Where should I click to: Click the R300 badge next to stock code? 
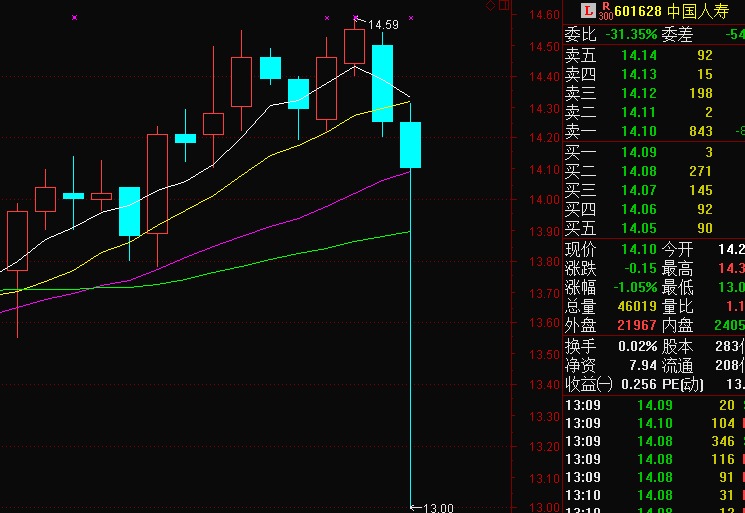coord(606,13)
